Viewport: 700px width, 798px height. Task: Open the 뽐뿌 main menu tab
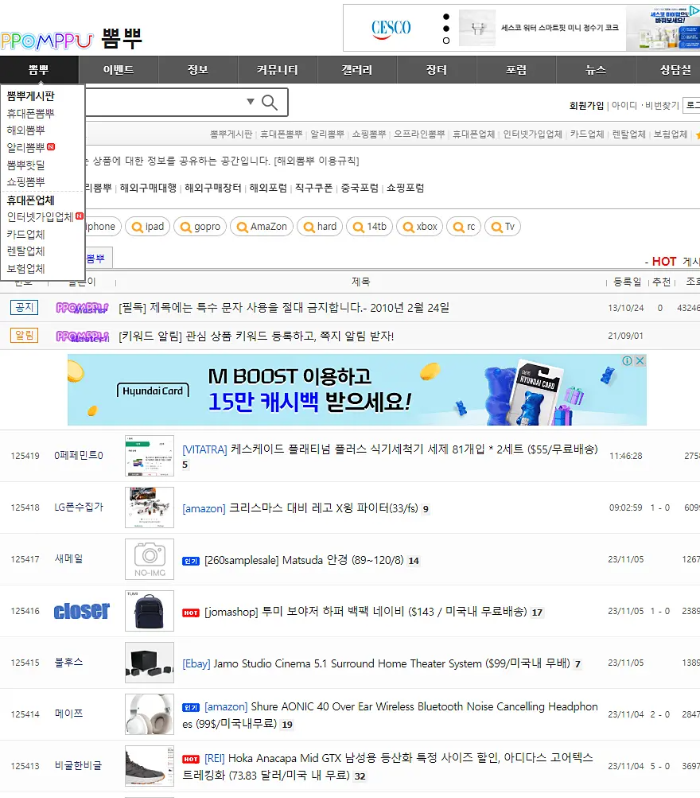(x=39, y=70)
